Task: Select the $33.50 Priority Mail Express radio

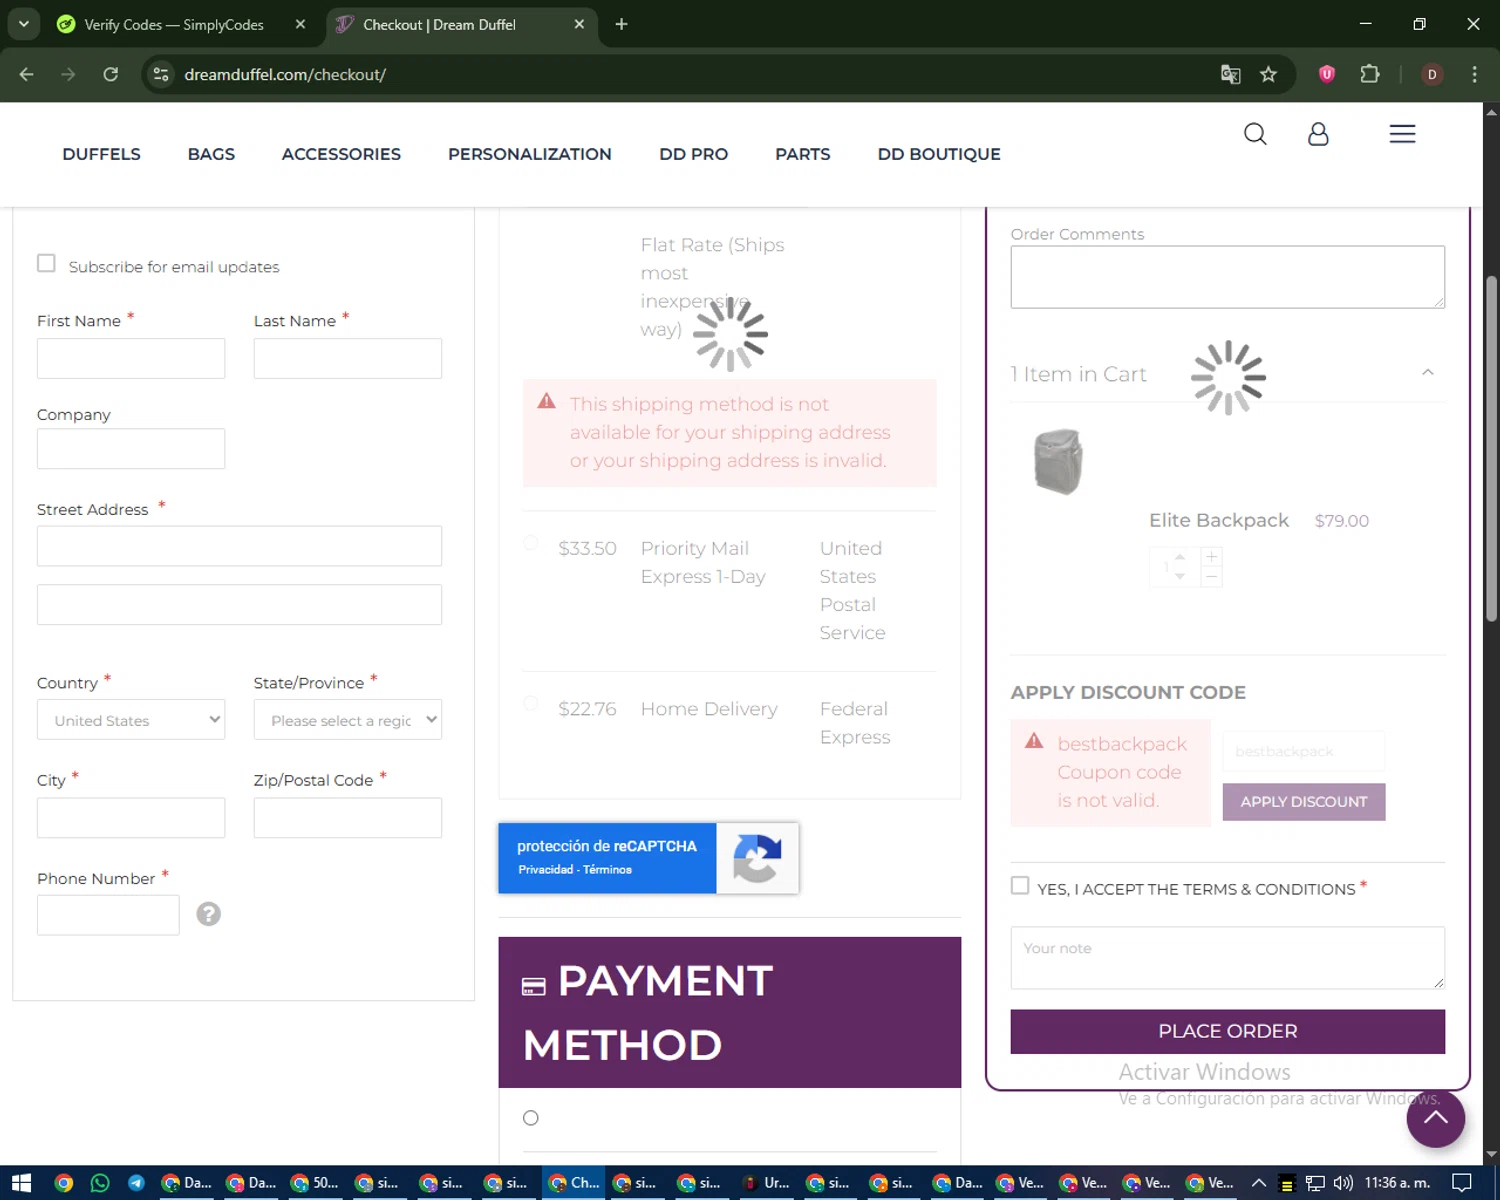Action: (x=531, y=543)
